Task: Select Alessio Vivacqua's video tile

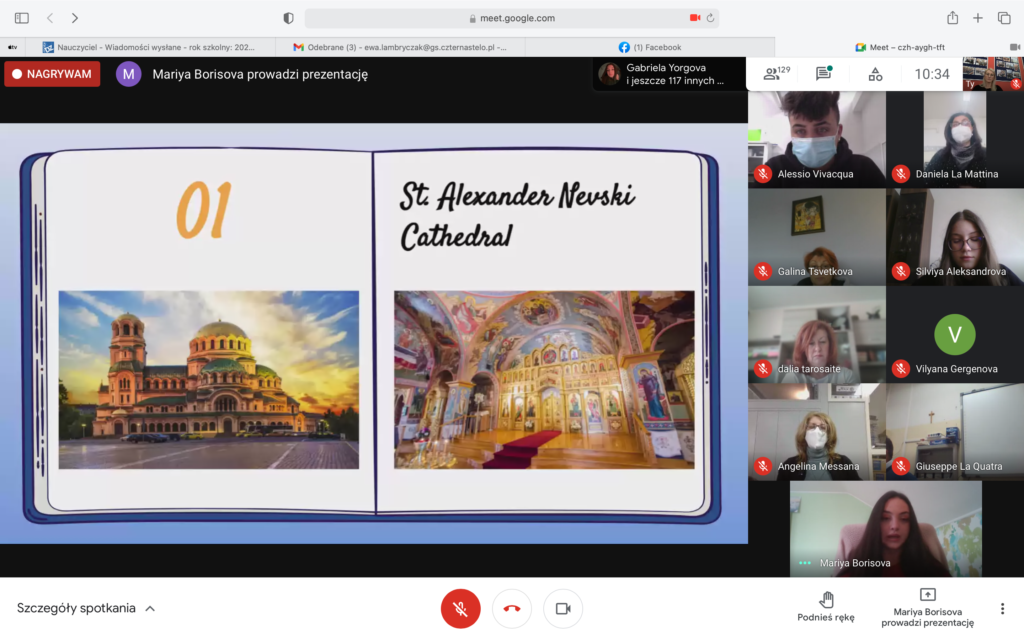Action: [816, 139]
